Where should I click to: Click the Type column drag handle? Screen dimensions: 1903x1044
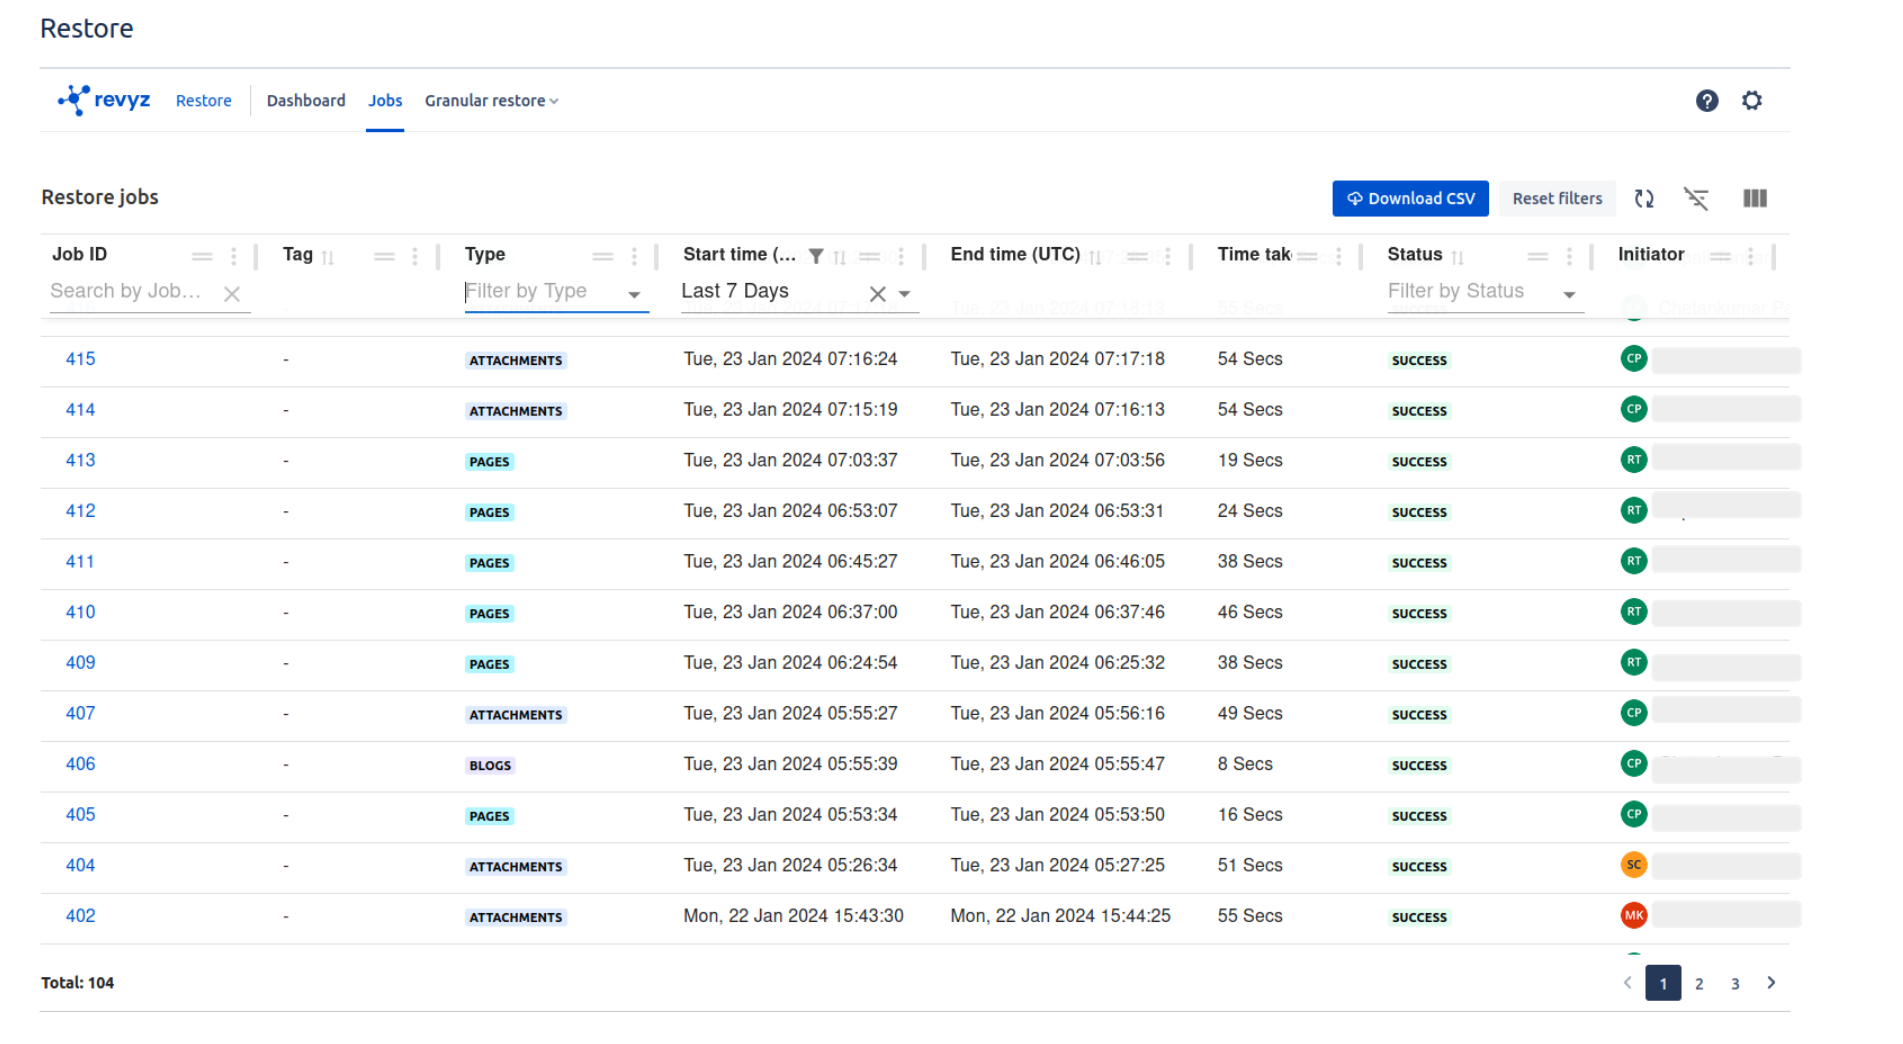coord(603,257)
